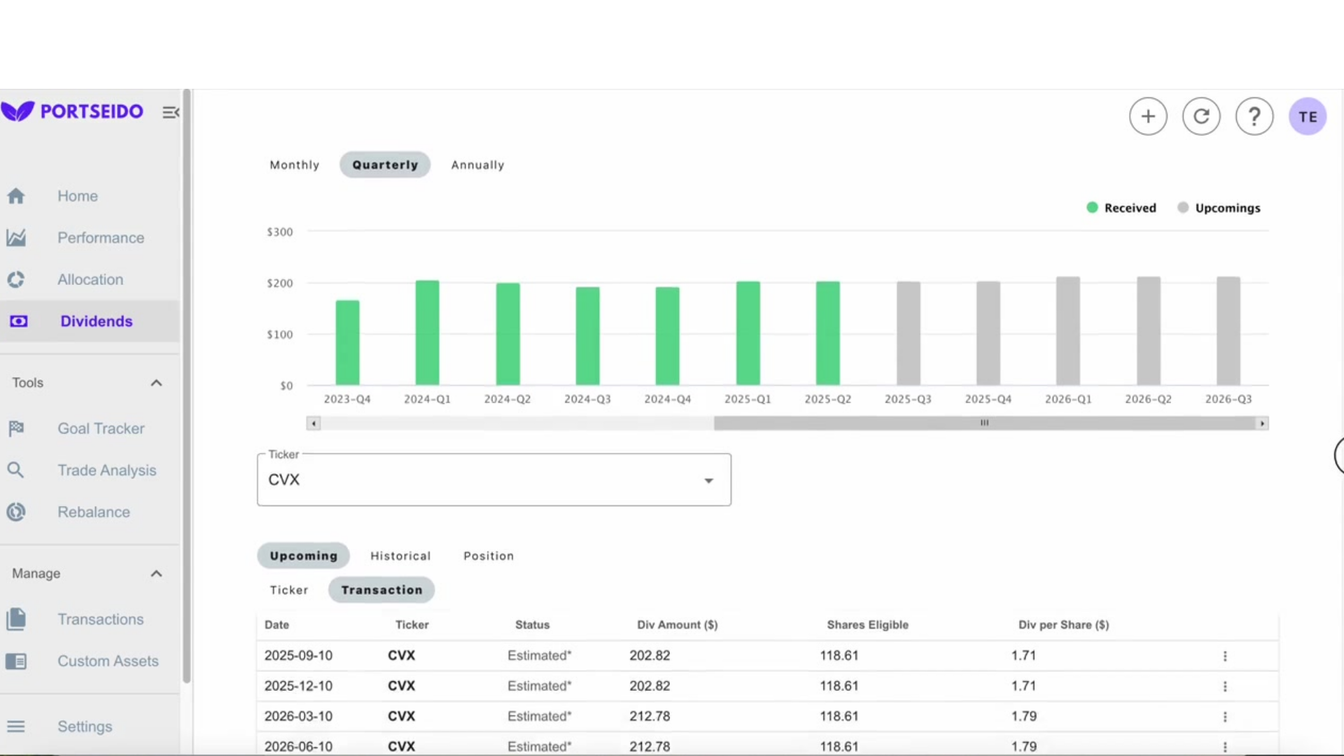Open the Position tab

click(x=488, y=555)
